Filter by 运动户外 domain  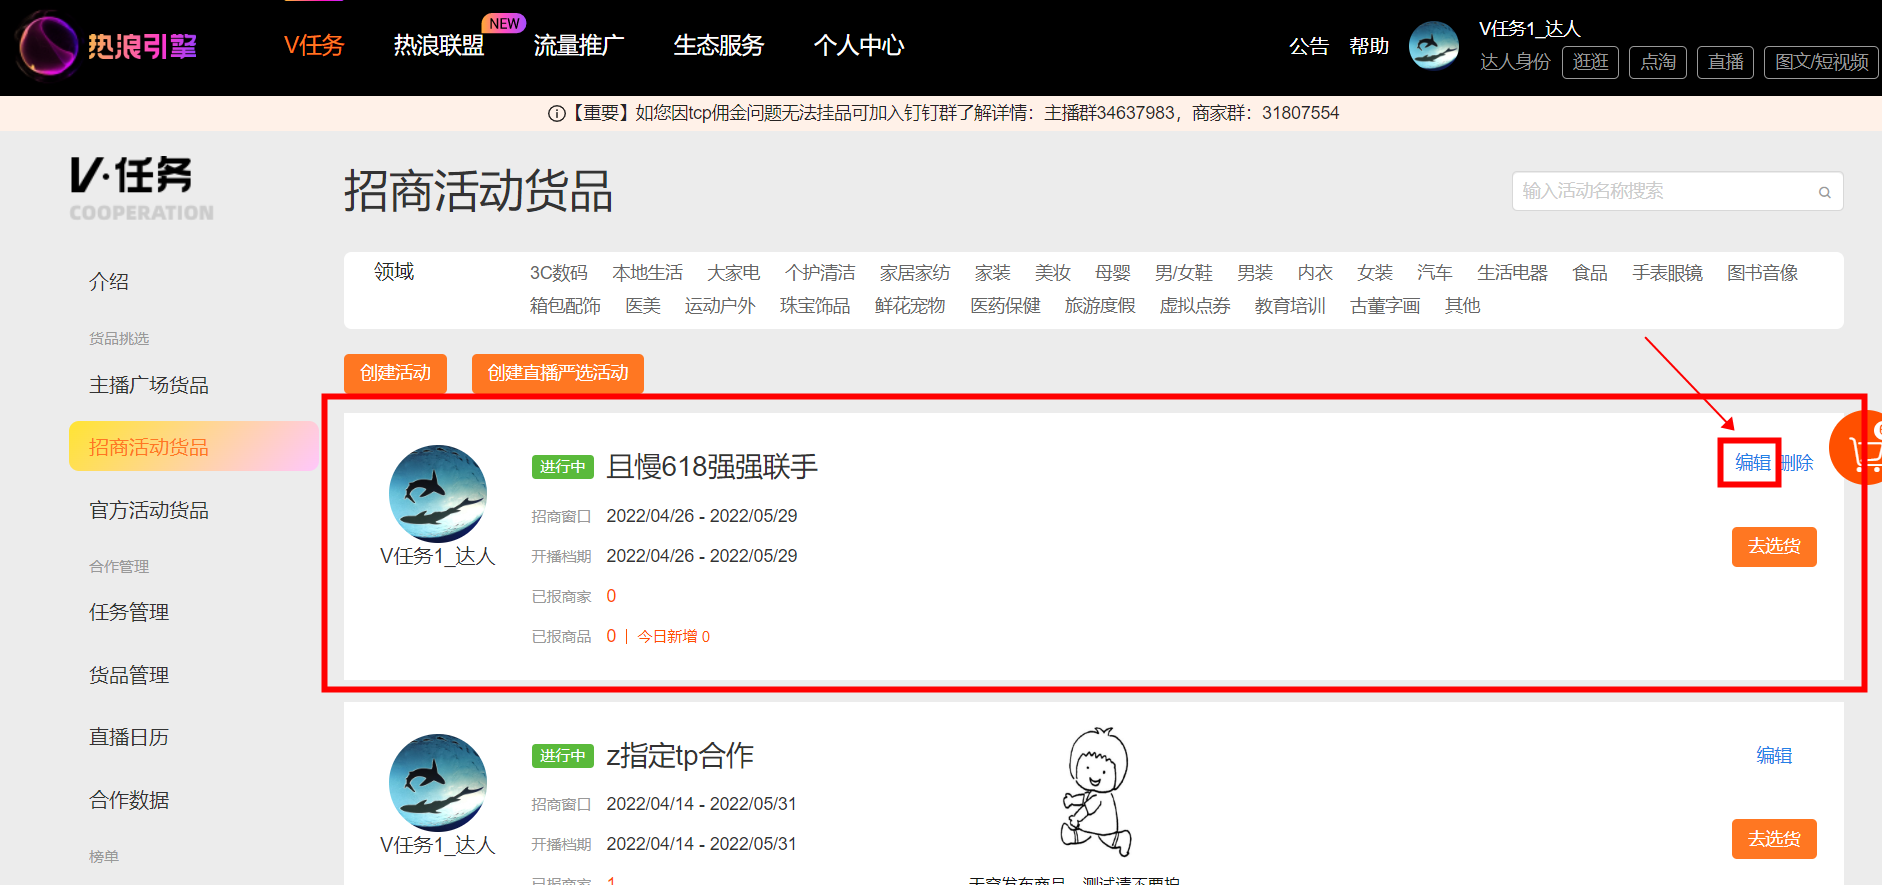720,306
